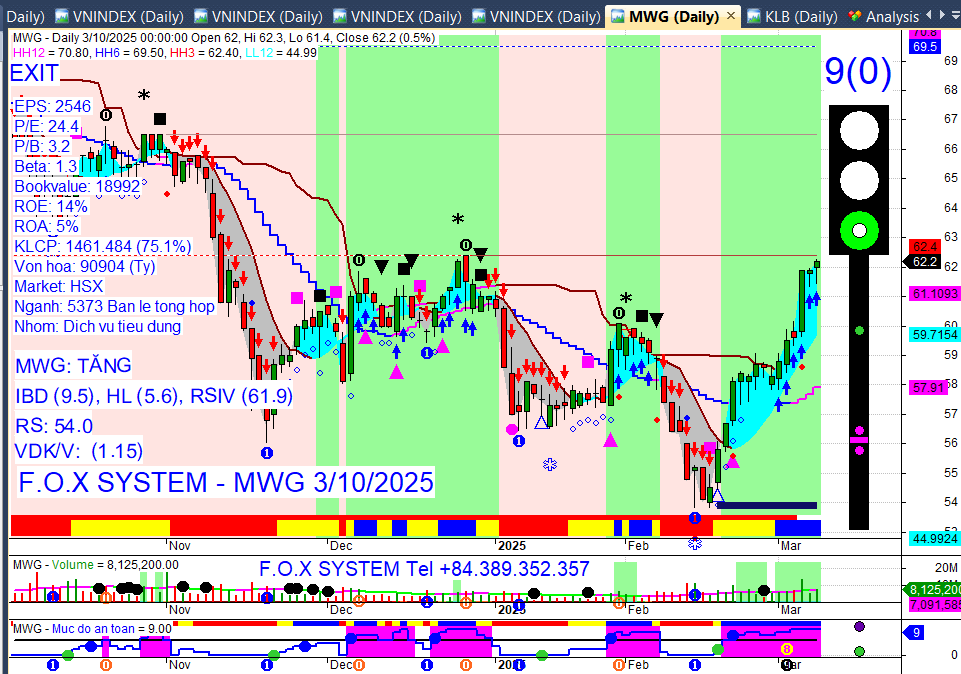Click the purple dot beside the safety pane

(x=859, y=627)
